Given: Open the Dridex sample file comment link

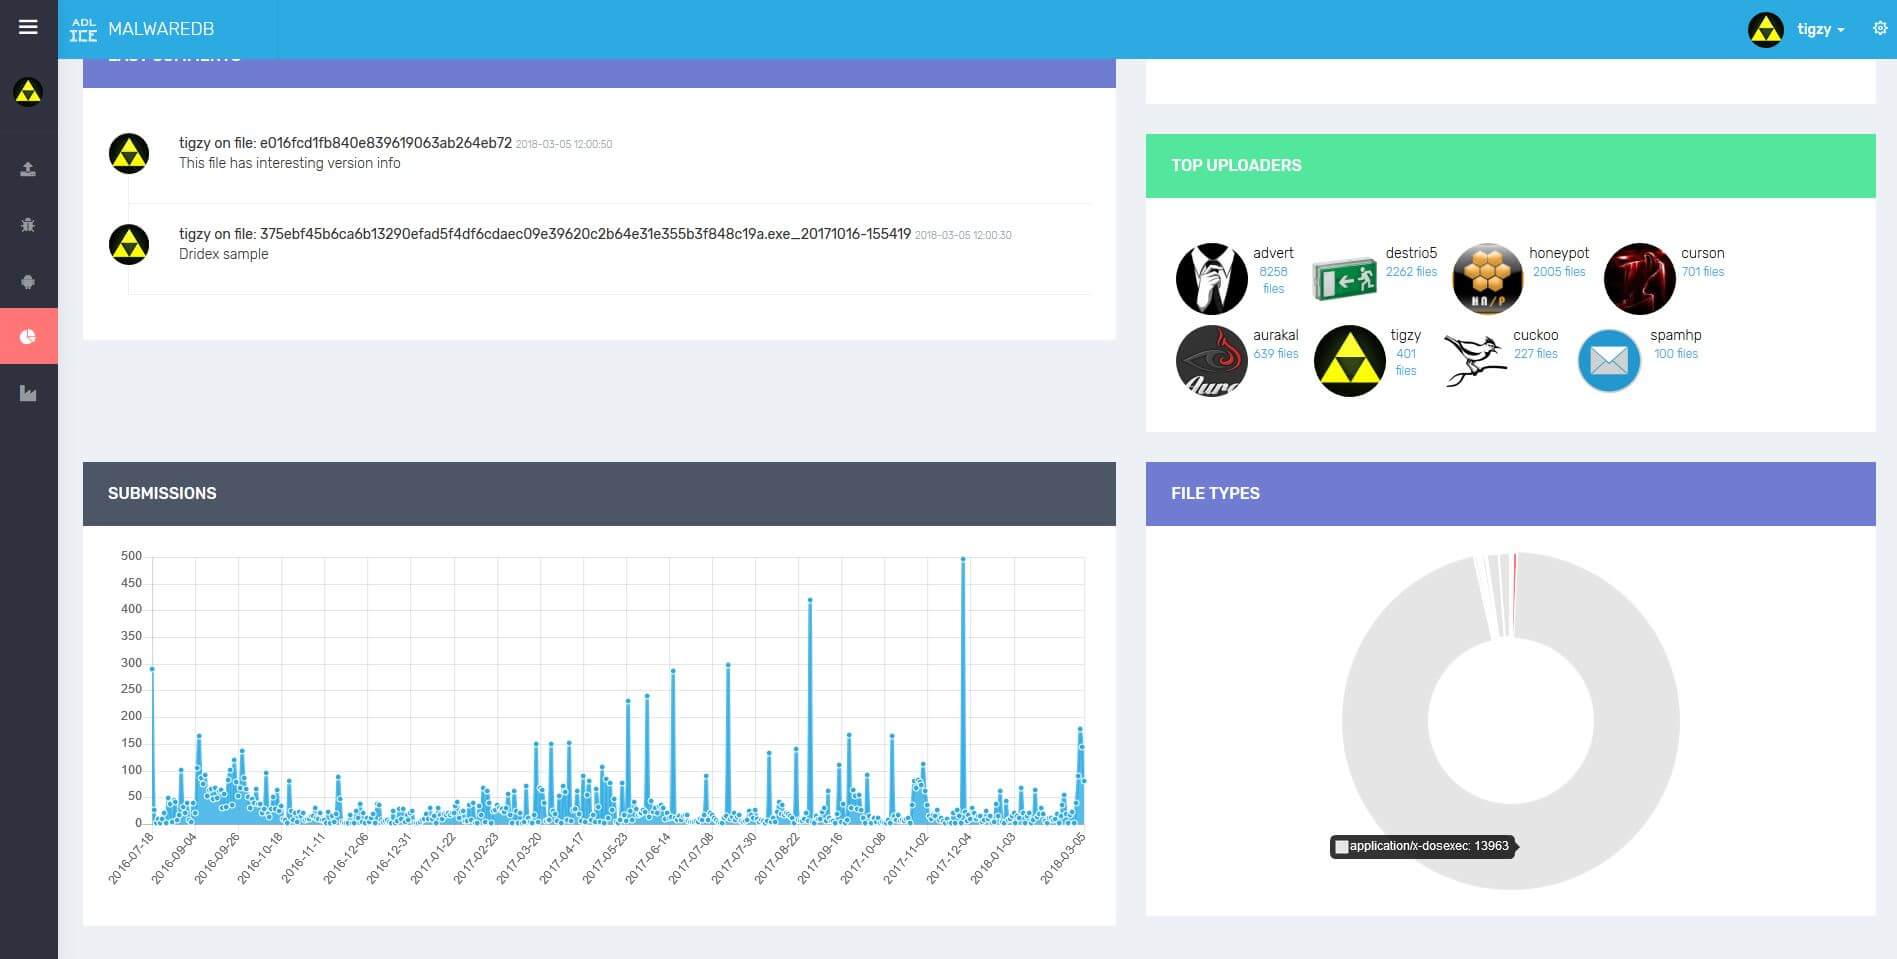Looking at the screenshot, I should coord(584,234).
